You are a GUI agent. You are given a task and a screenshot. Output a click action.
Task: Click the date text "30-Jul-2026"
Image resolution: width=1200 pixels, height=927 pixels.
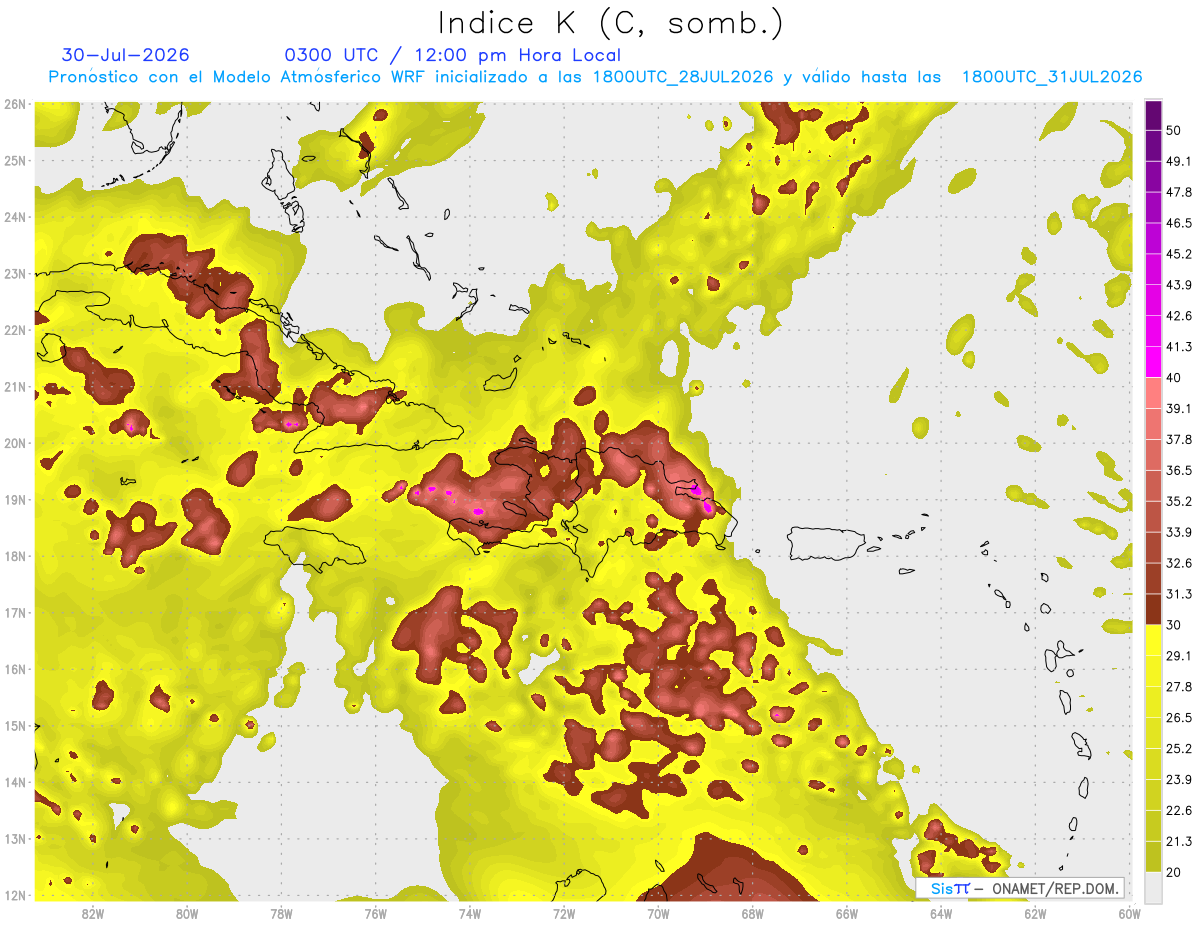(x=125, y=55)
